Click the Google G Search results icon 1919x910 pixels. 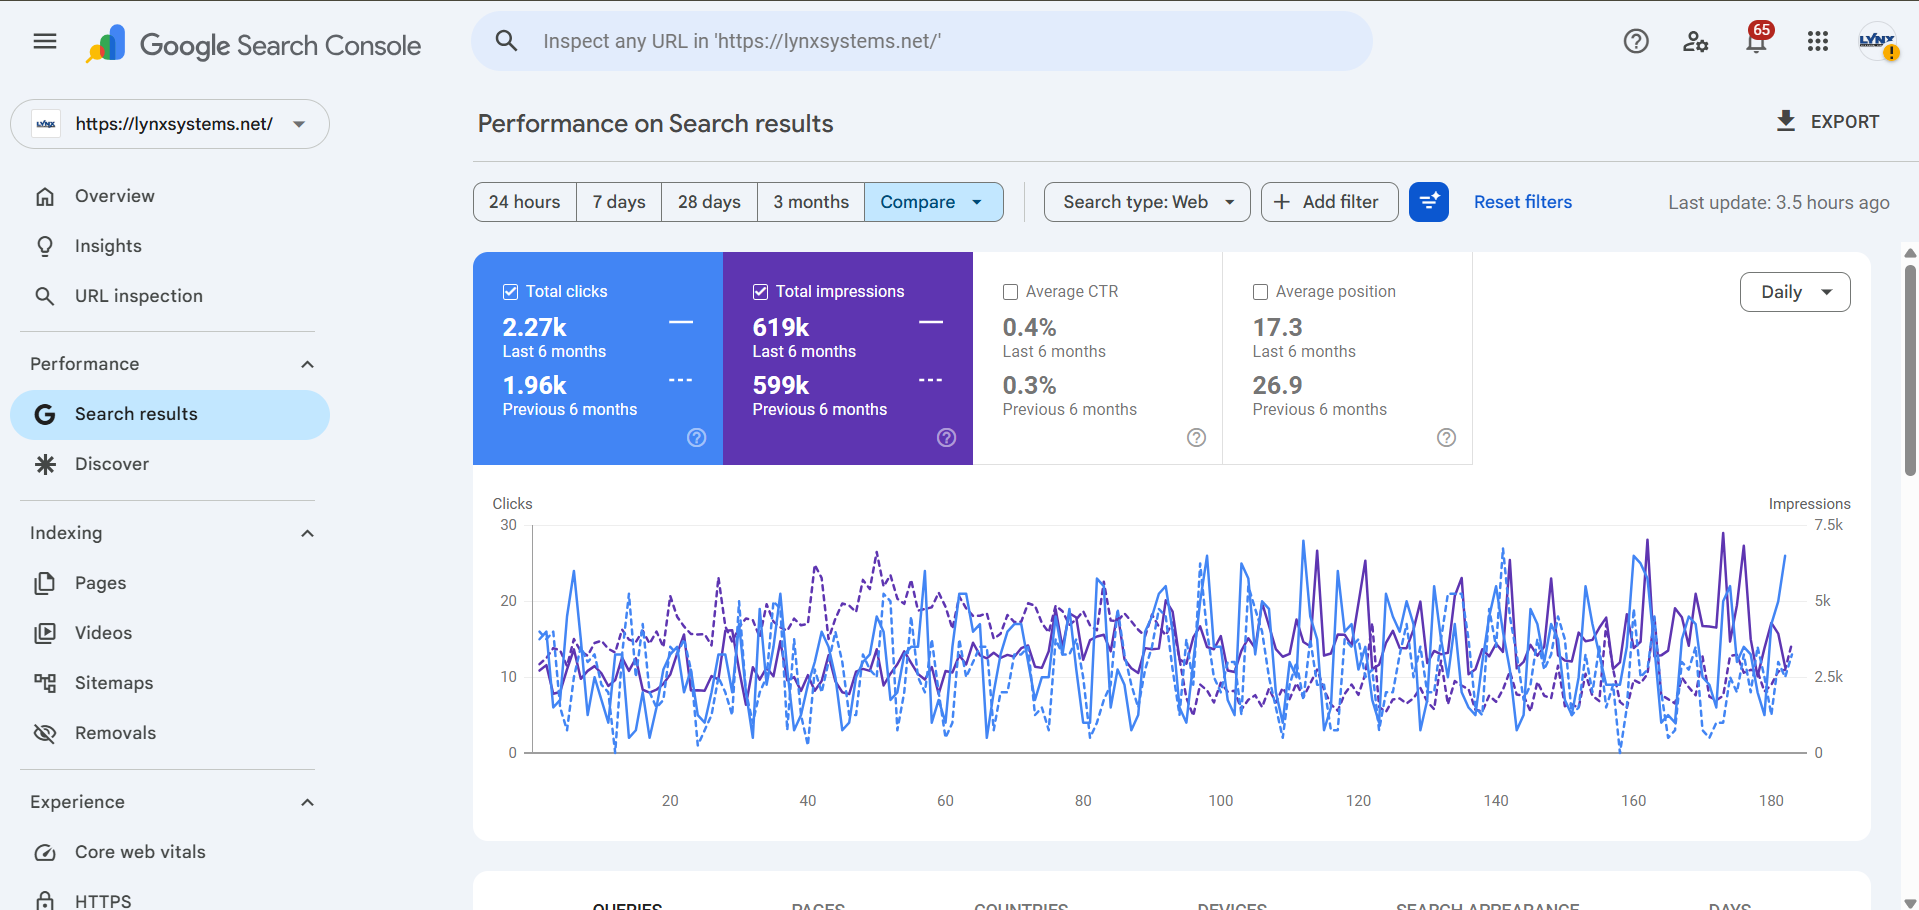coord(45,414)
